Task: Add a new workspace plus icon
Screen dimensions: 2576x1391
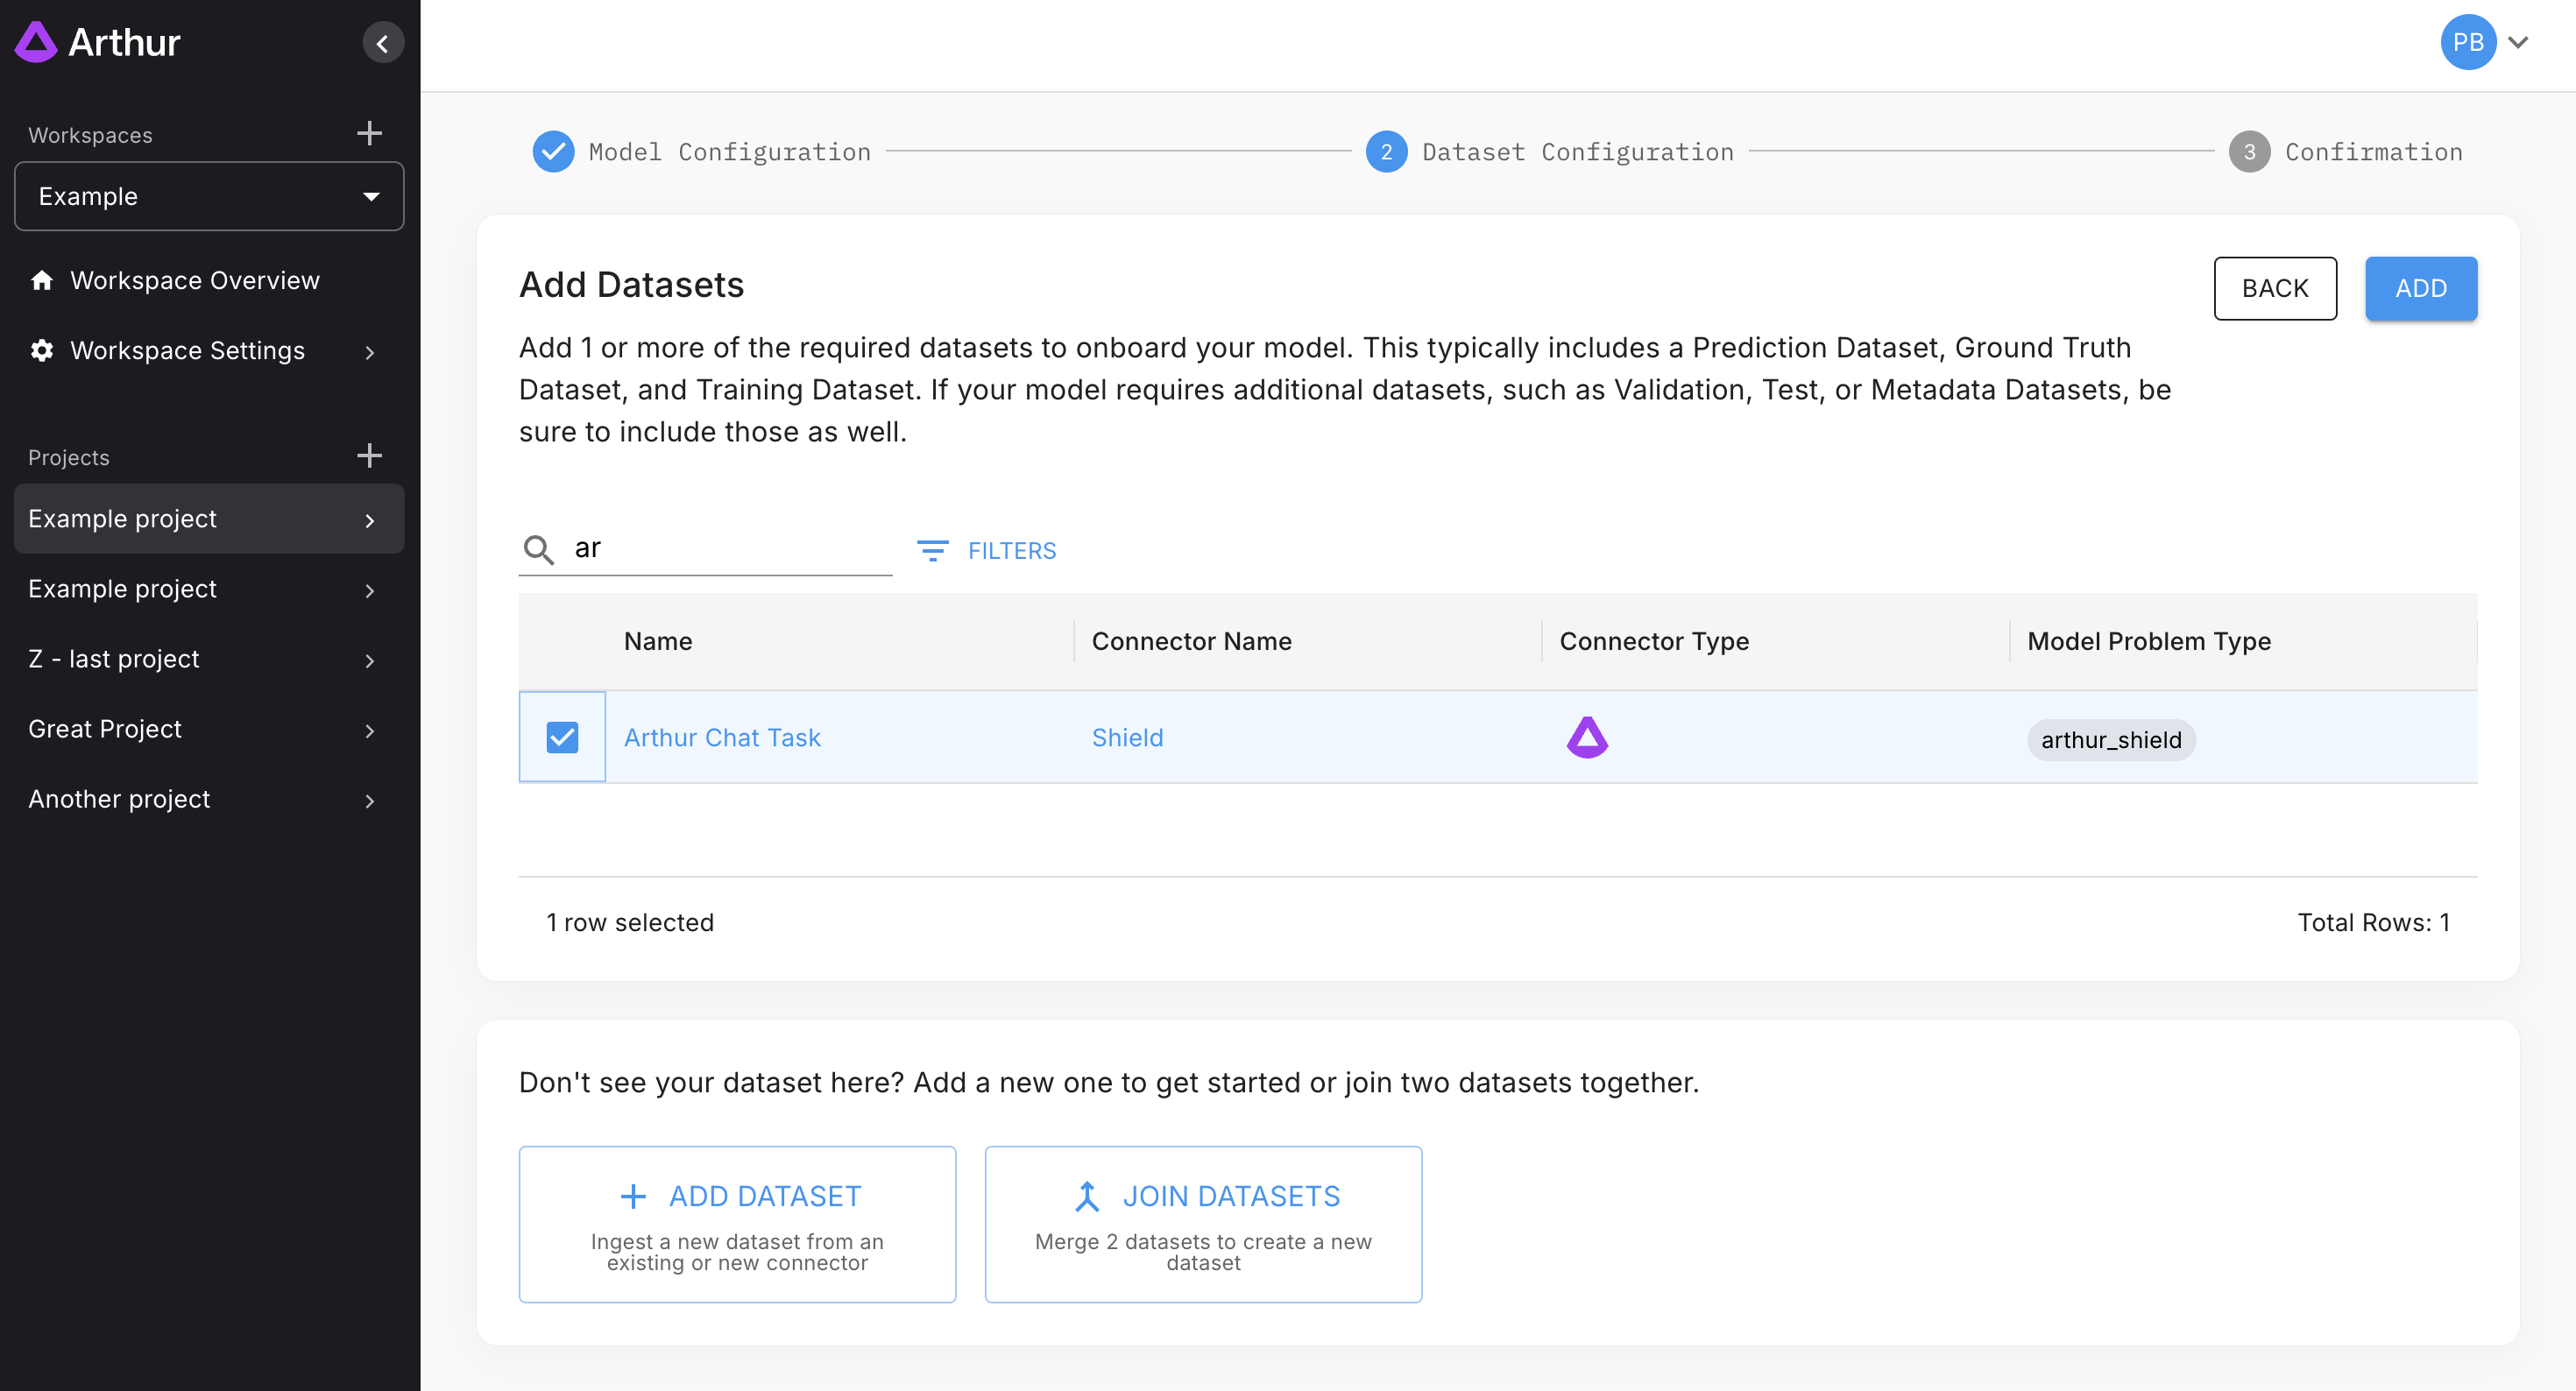Action: tap(369, 133)
